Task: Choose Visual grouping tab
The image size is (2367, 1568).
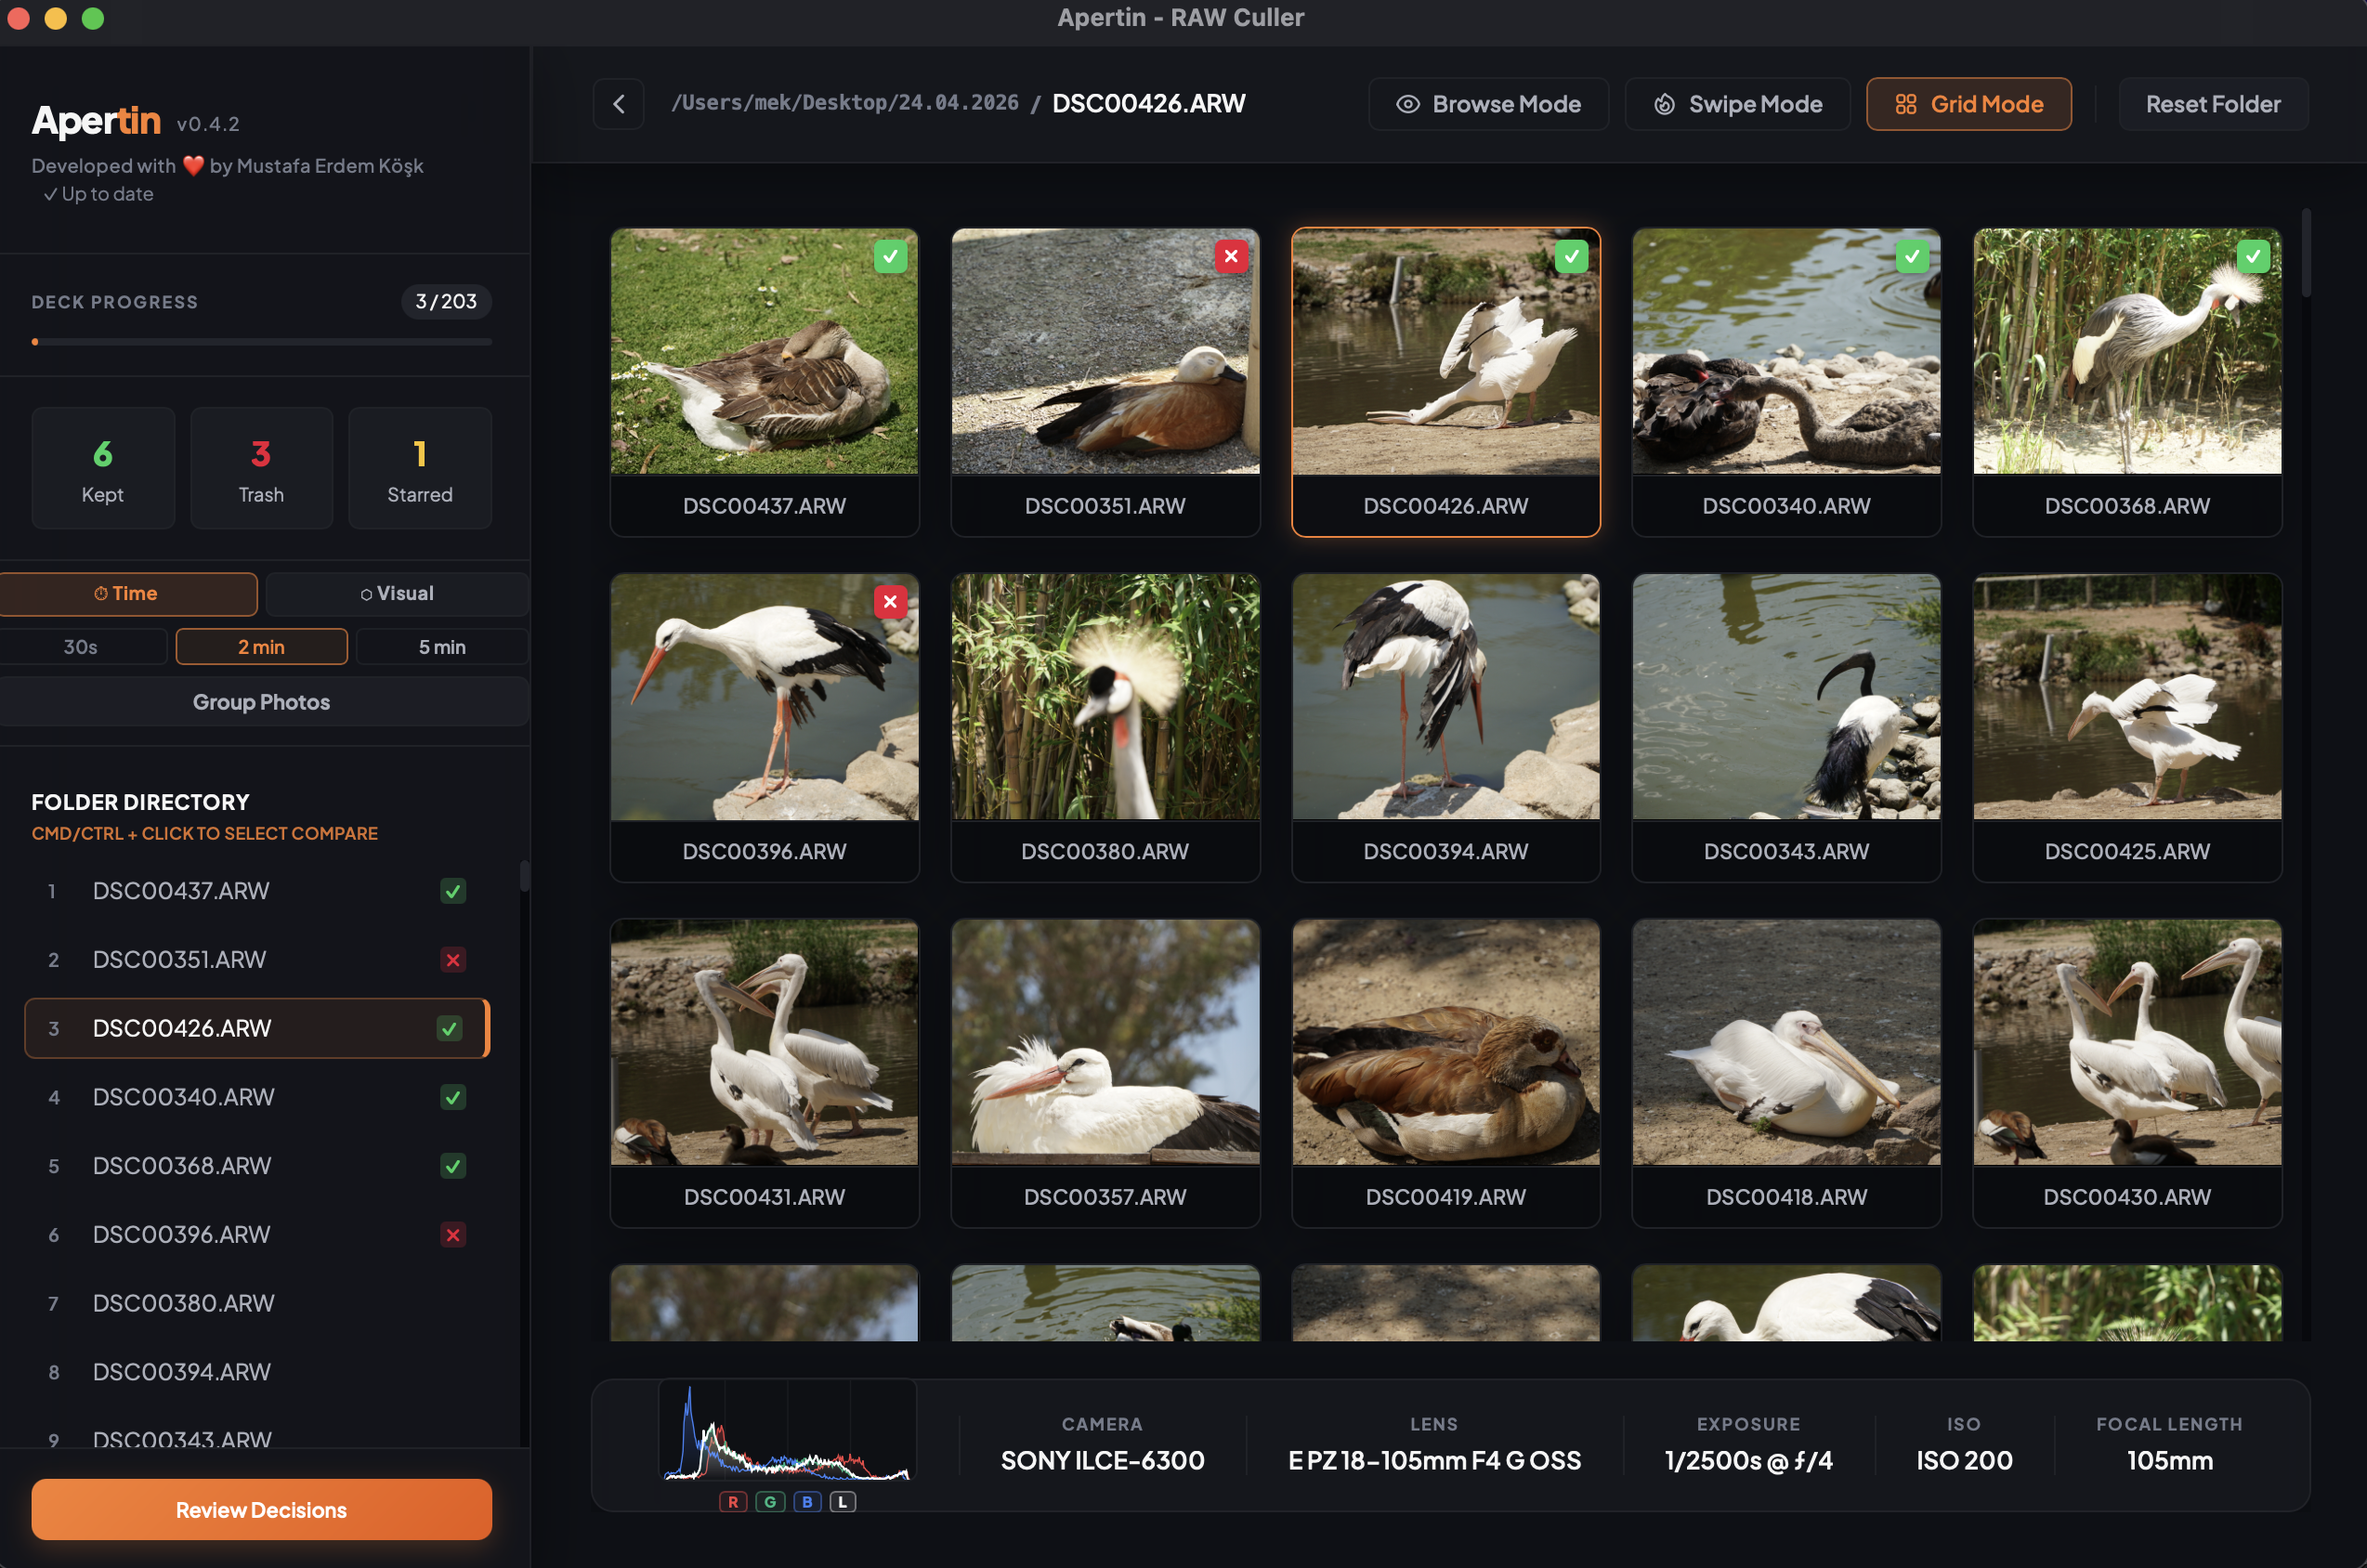Action: coord(397,594)
